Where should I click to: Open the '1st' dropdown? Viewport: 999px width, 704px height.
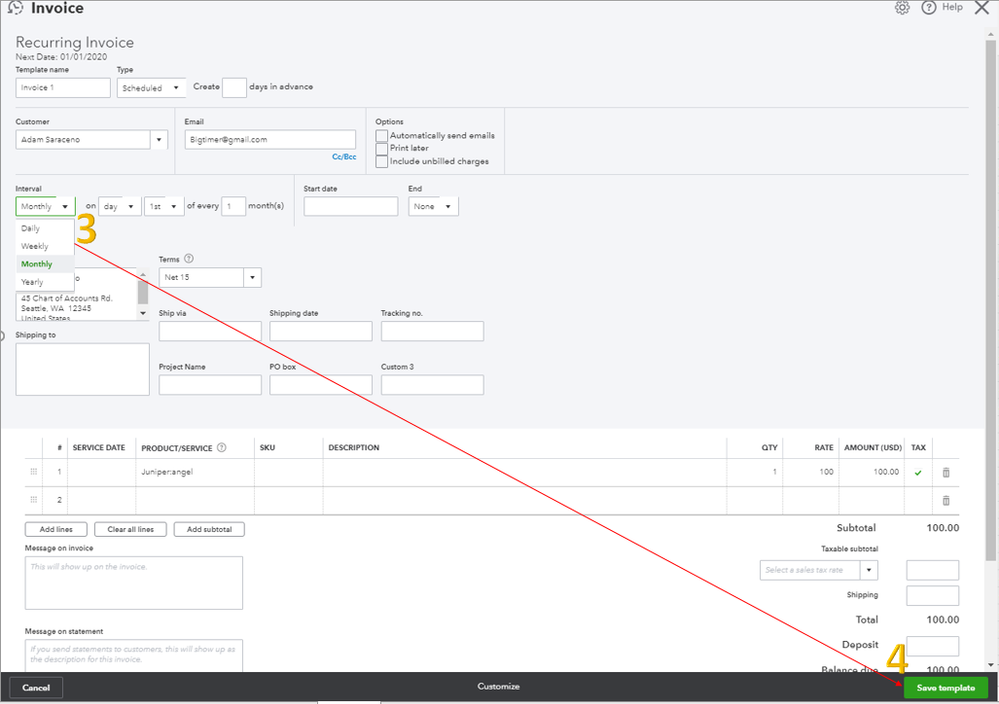point(164,206)
